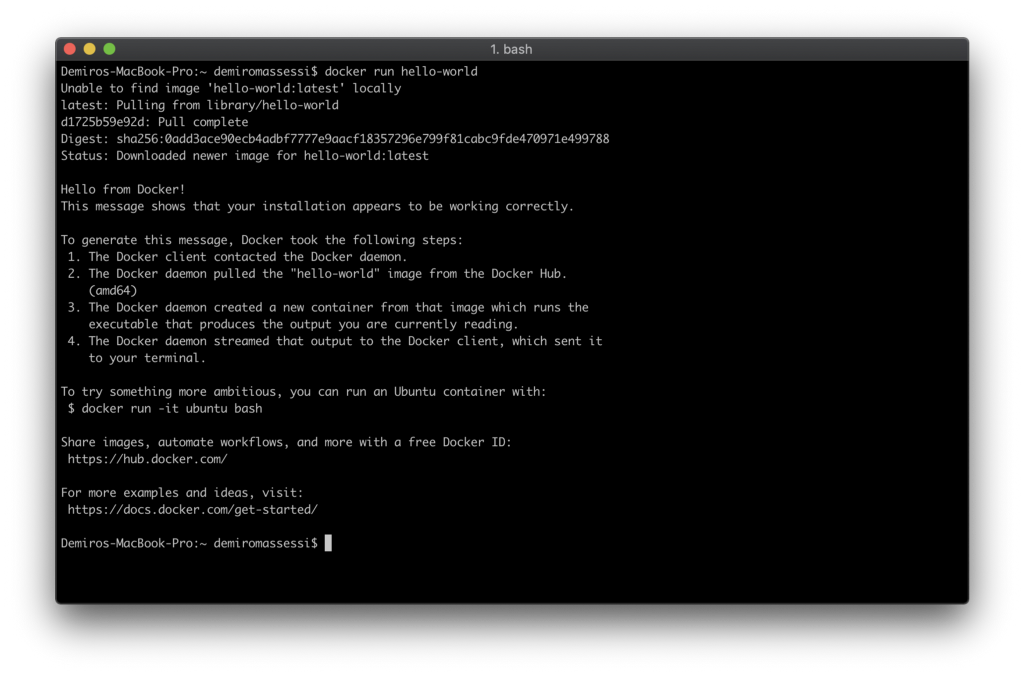Click step 4 'The Docker daemon streamed' line
Screen dimensions: 1024x677
[x=335, y=341]
